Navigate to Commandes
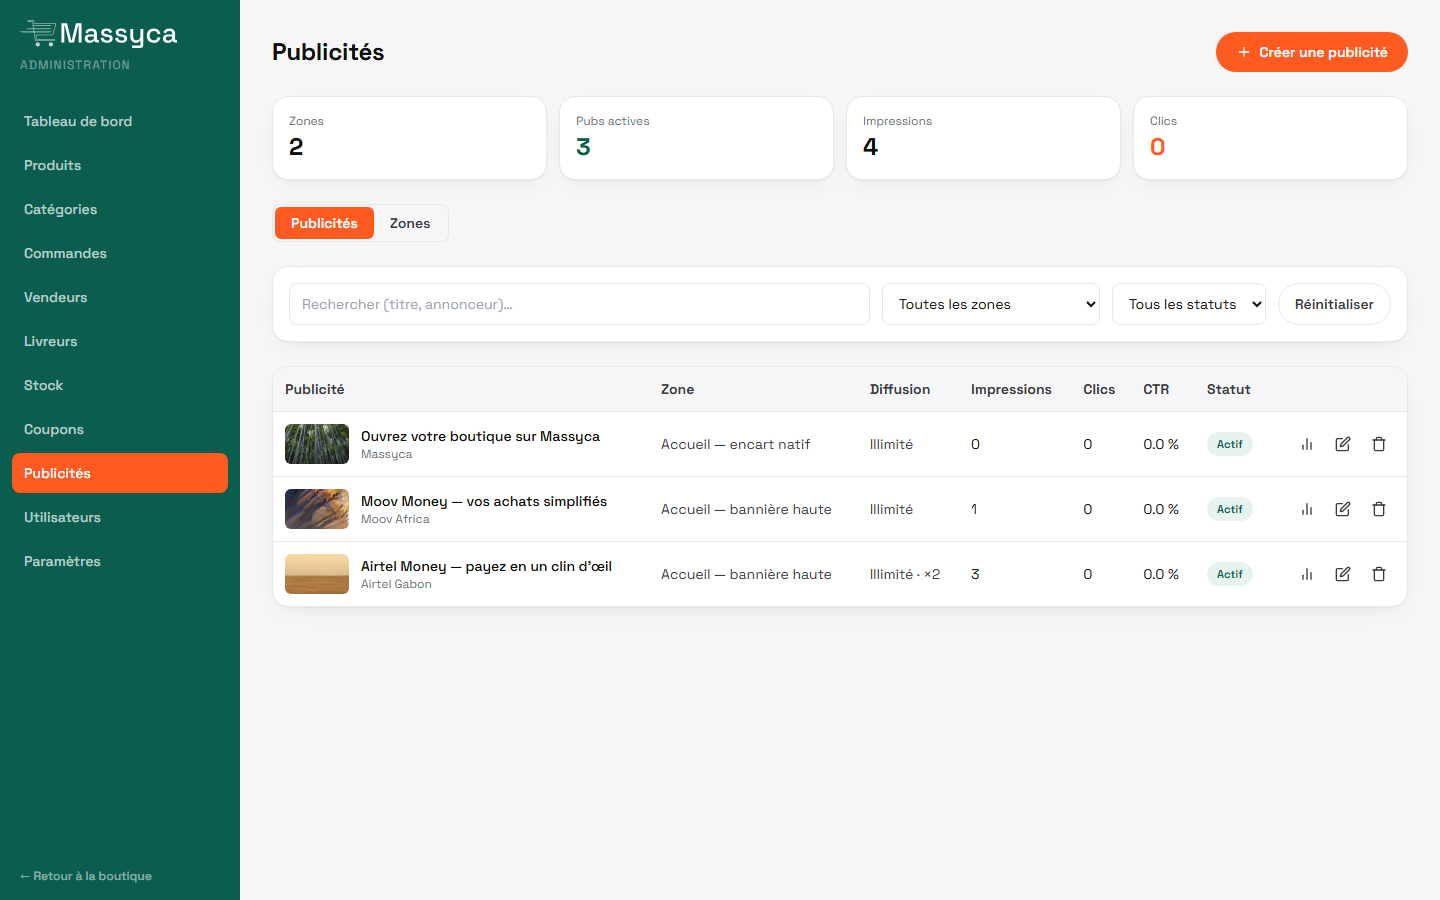The image size is (1440, 900). click(120, 253)
